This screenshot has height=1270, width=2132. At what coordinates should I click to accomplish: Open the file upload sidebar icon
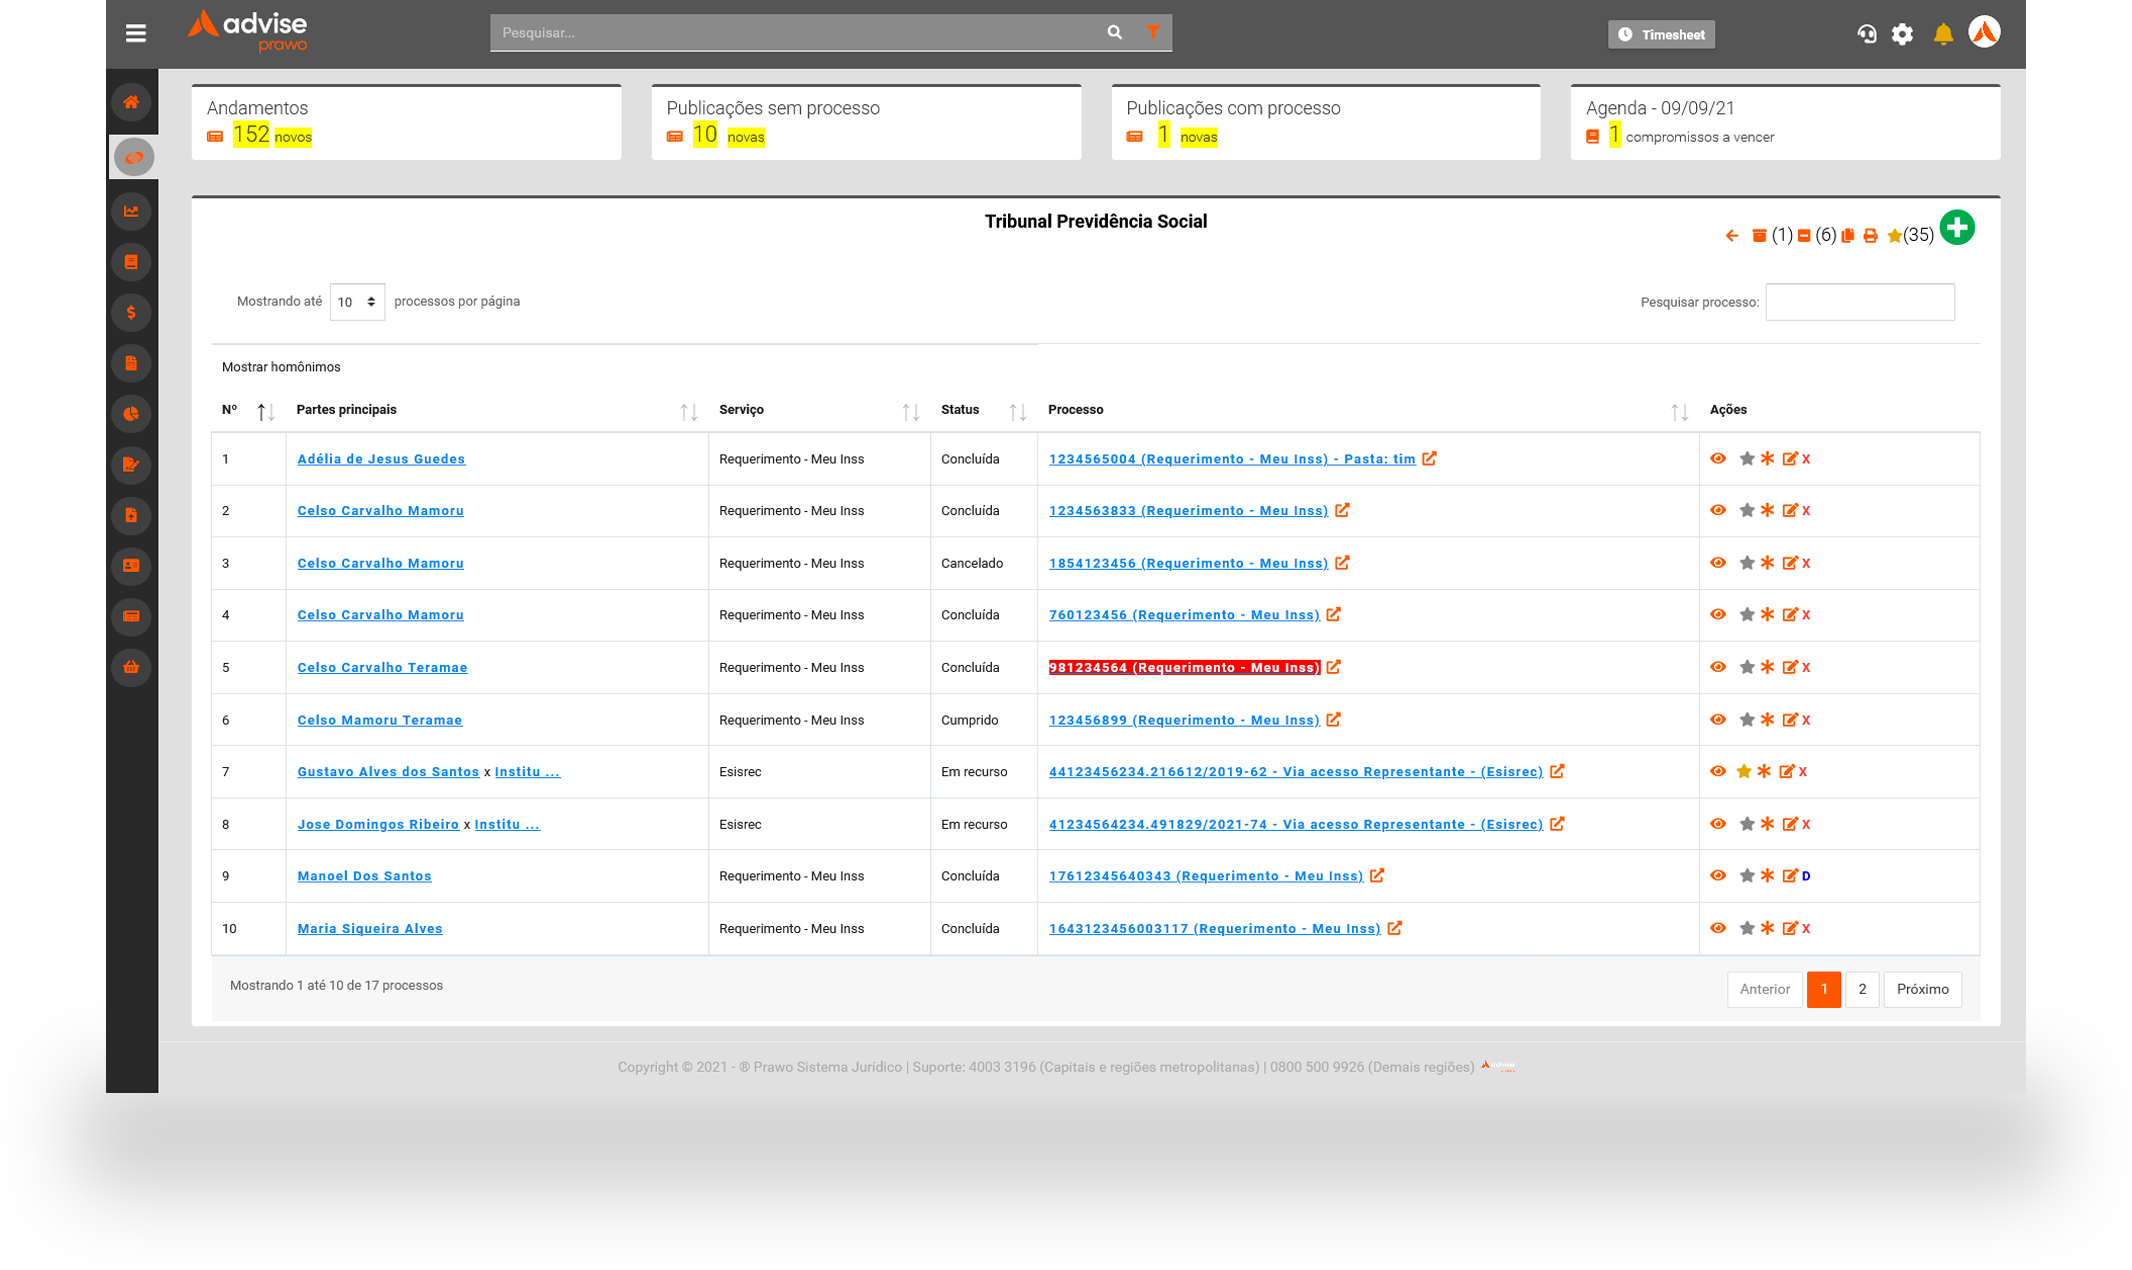132,515
